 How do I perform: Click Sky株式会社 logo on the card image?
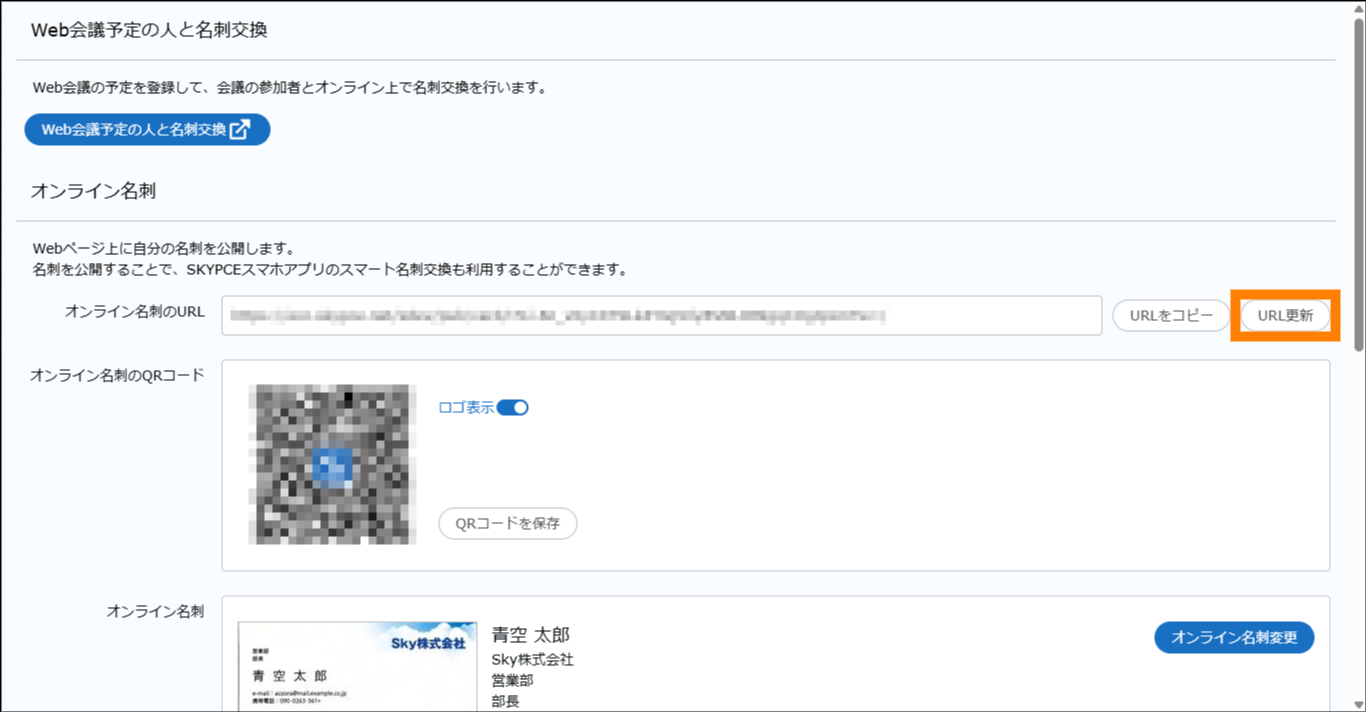tap(427, 643)
